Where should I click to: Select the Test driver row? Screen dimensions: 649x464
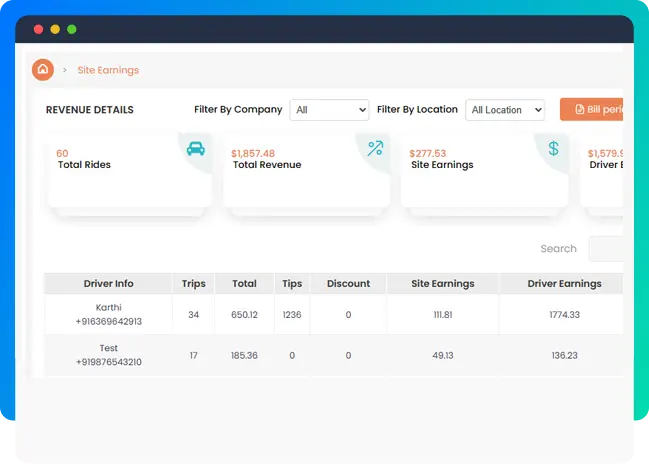(x=108, y=355)
